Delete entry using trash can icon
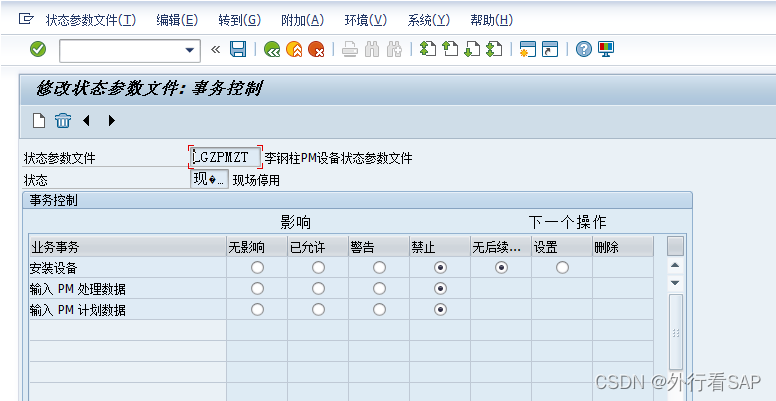The image size is (776, 401). (63, 120)
